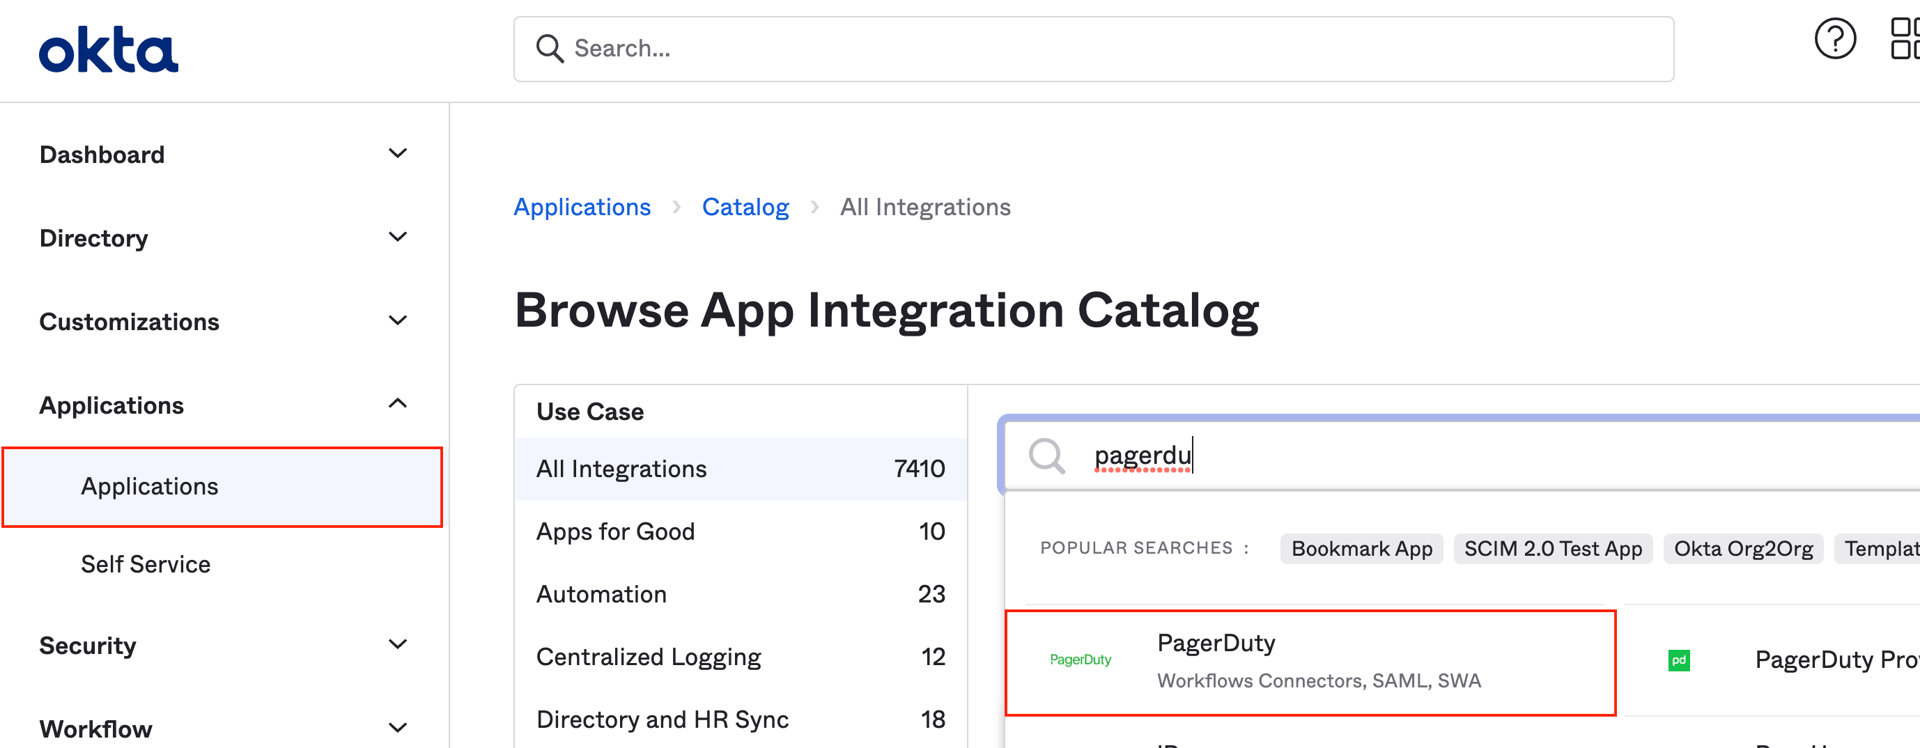
Task: Go to Catalog breadcrumb link
Action: point(745,207)
